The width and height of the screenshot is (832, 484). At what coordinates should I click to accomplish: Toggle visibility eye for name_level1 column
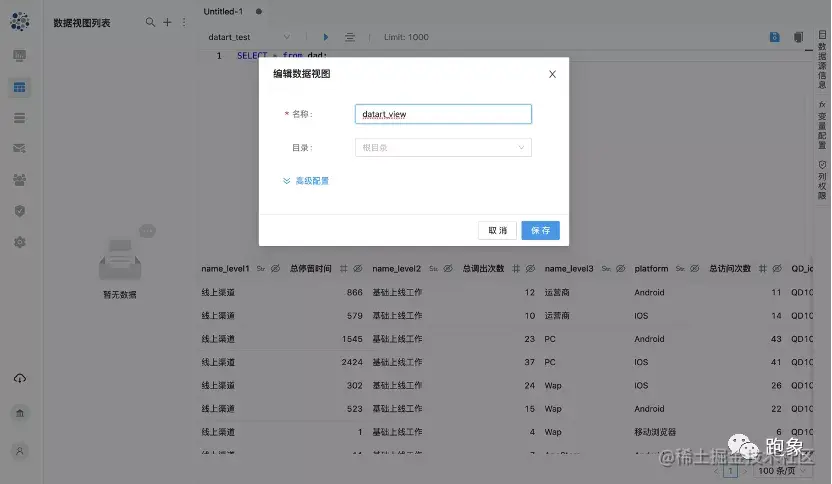point(275,269)
